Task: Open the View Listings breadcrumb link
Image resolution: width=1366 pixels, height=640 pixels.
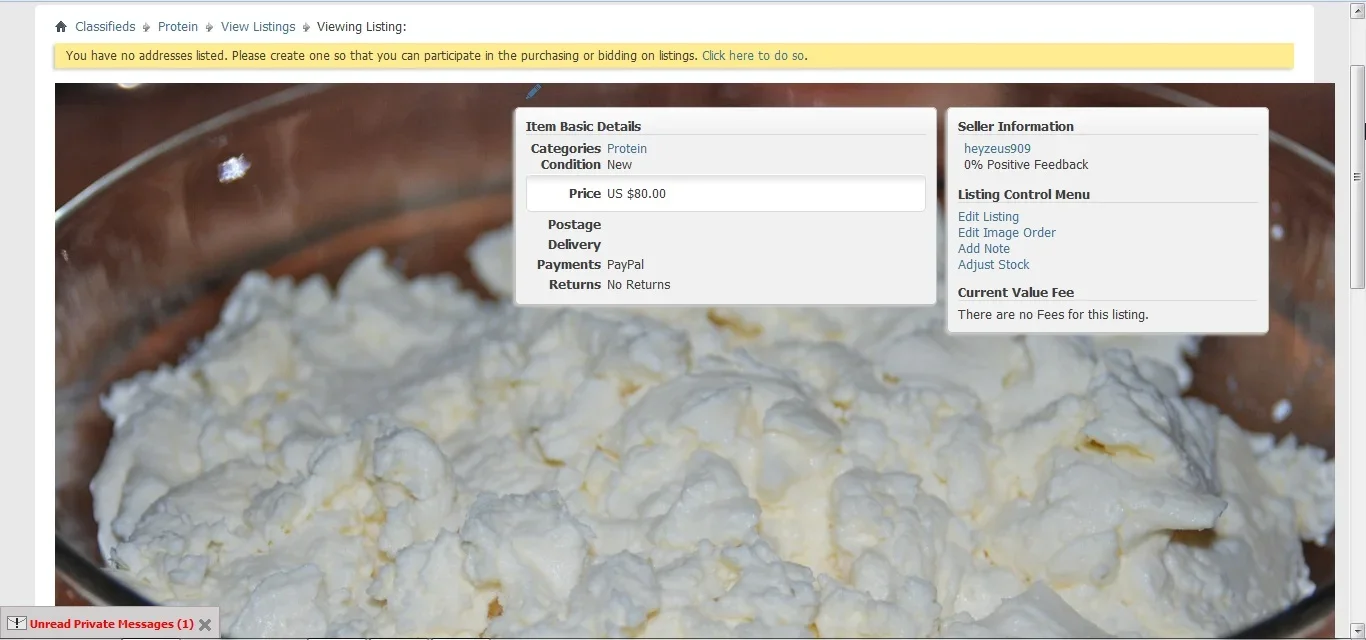Action: coord(258,27)
